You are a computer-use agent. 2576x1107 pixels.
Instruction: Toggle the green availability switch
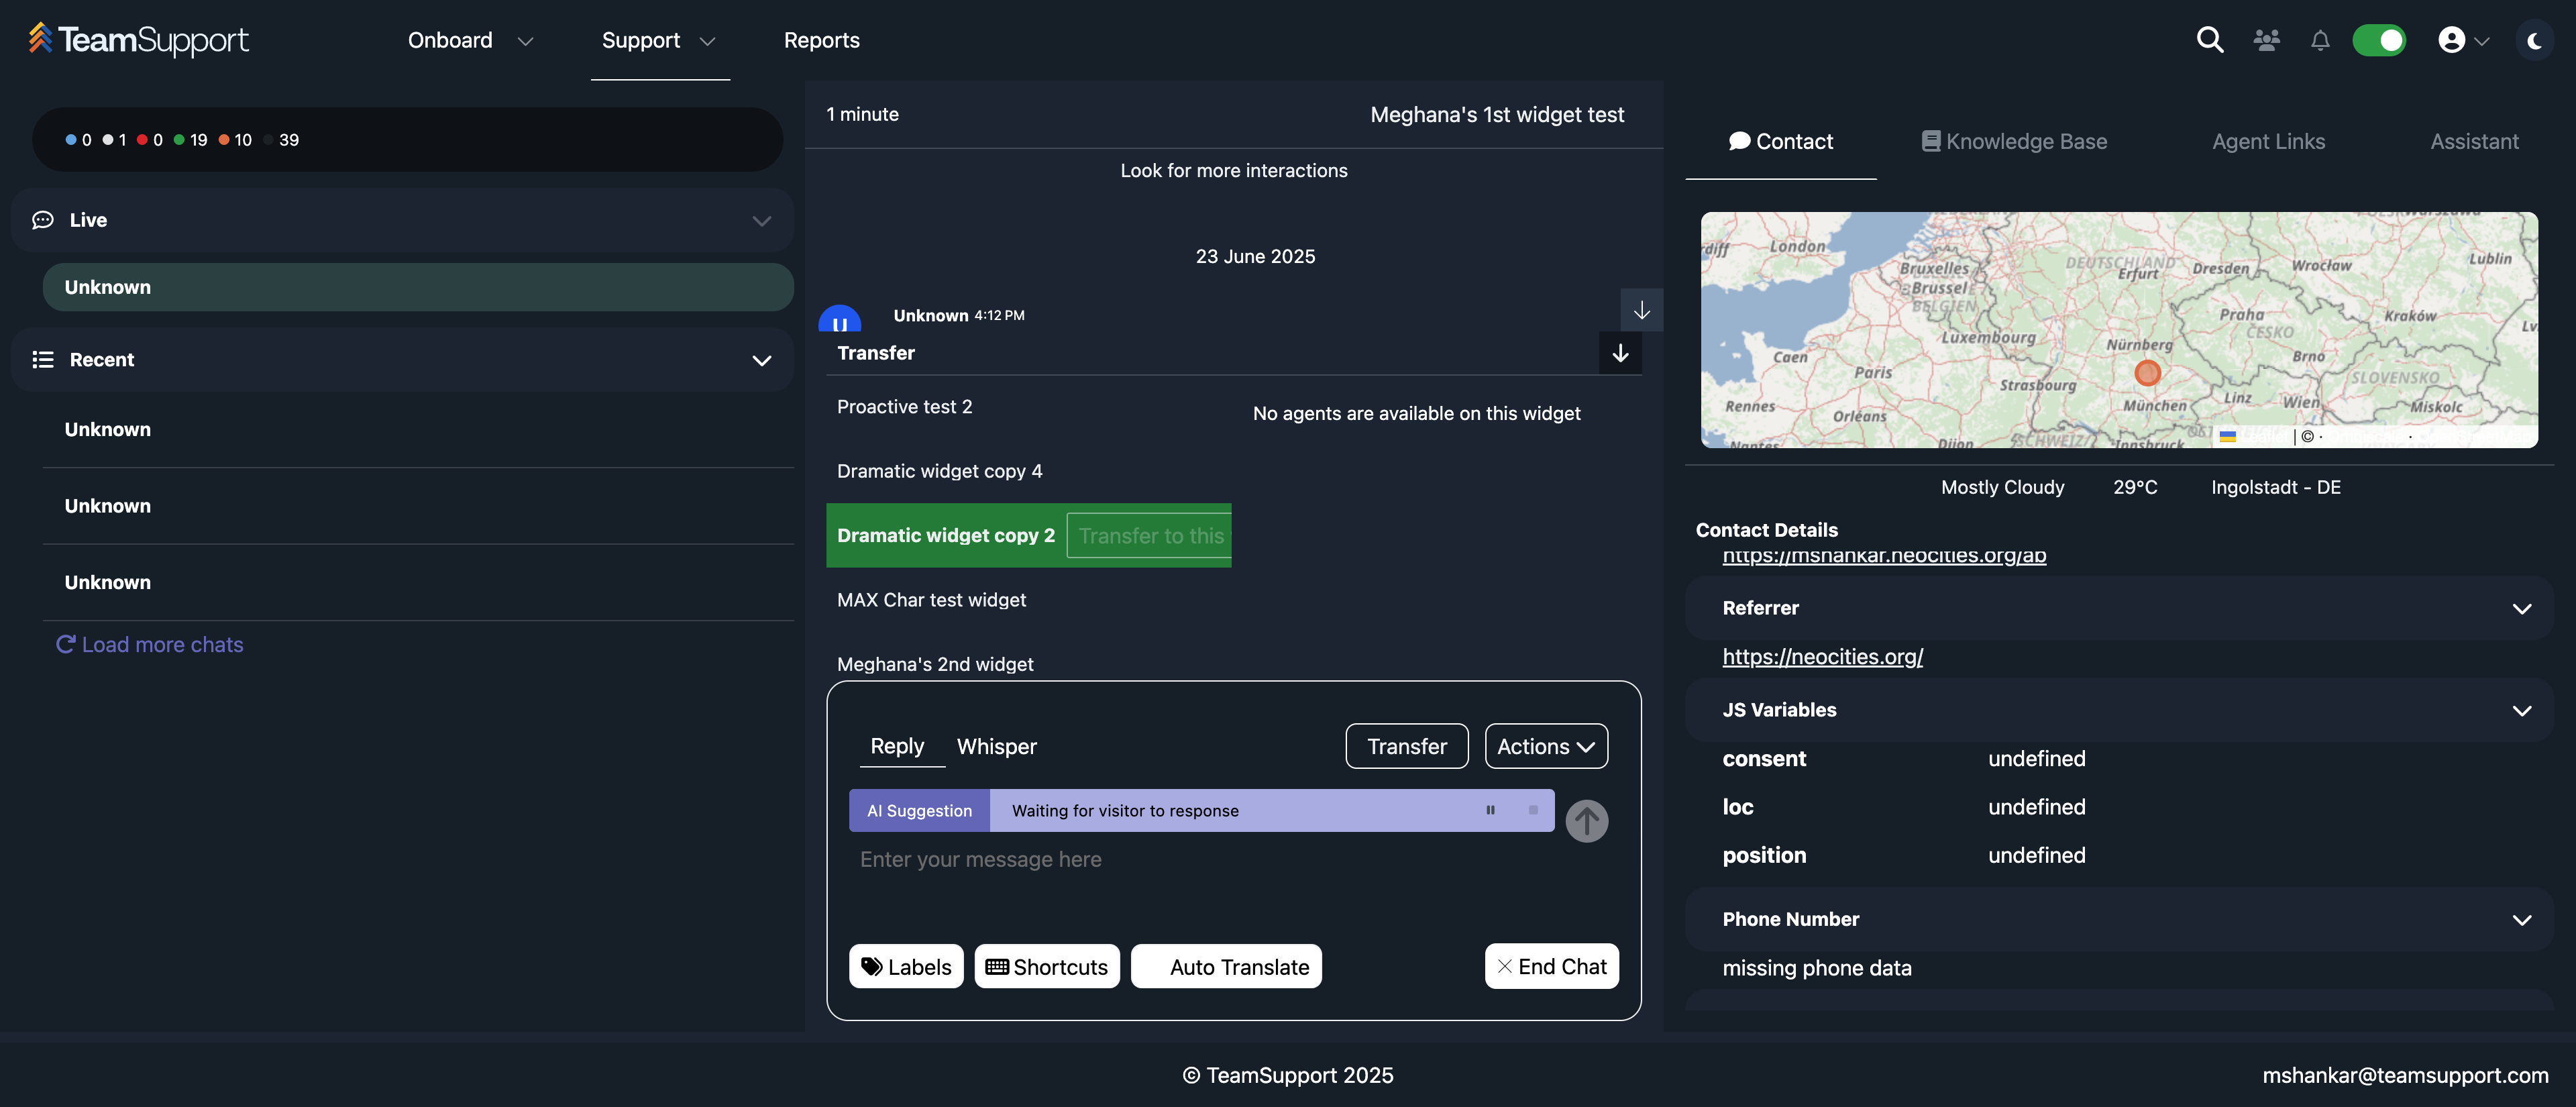click(2379, 40)
